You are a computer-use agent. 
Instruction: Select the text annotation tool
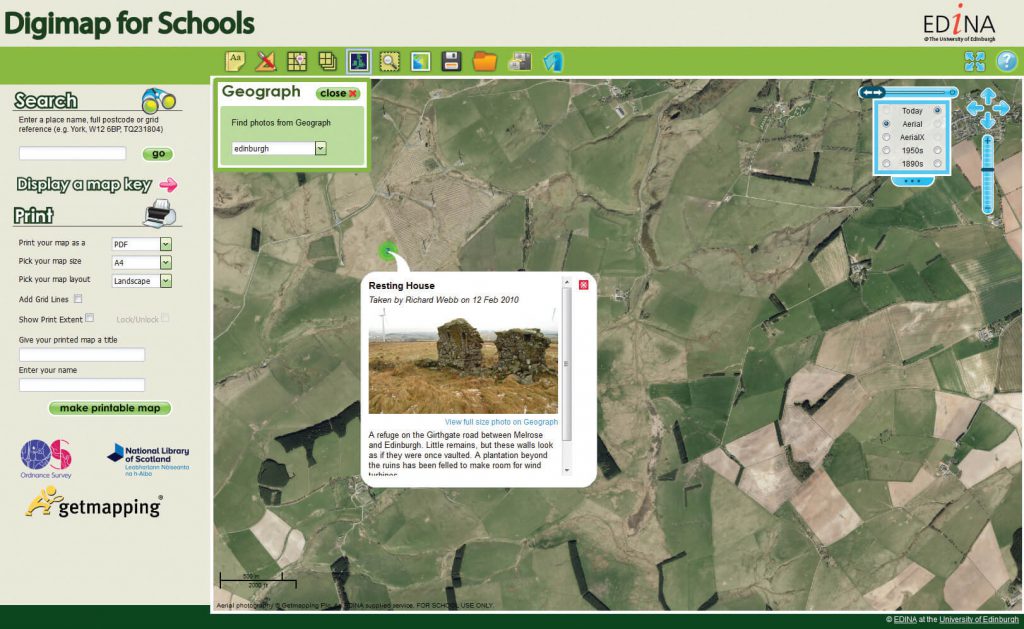click(234, 60)
